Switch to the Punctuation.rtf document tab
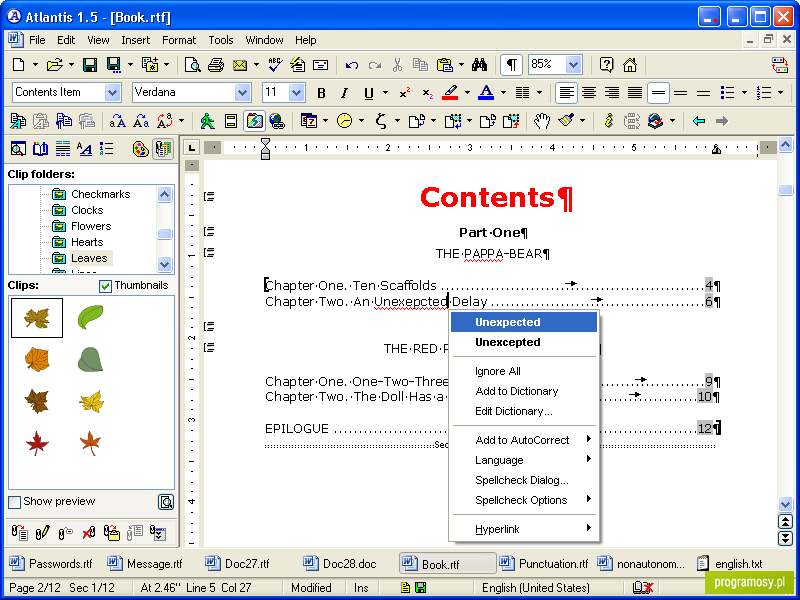Screen dimensions: 800x600 pyautogui.click(x=544, y=563)
